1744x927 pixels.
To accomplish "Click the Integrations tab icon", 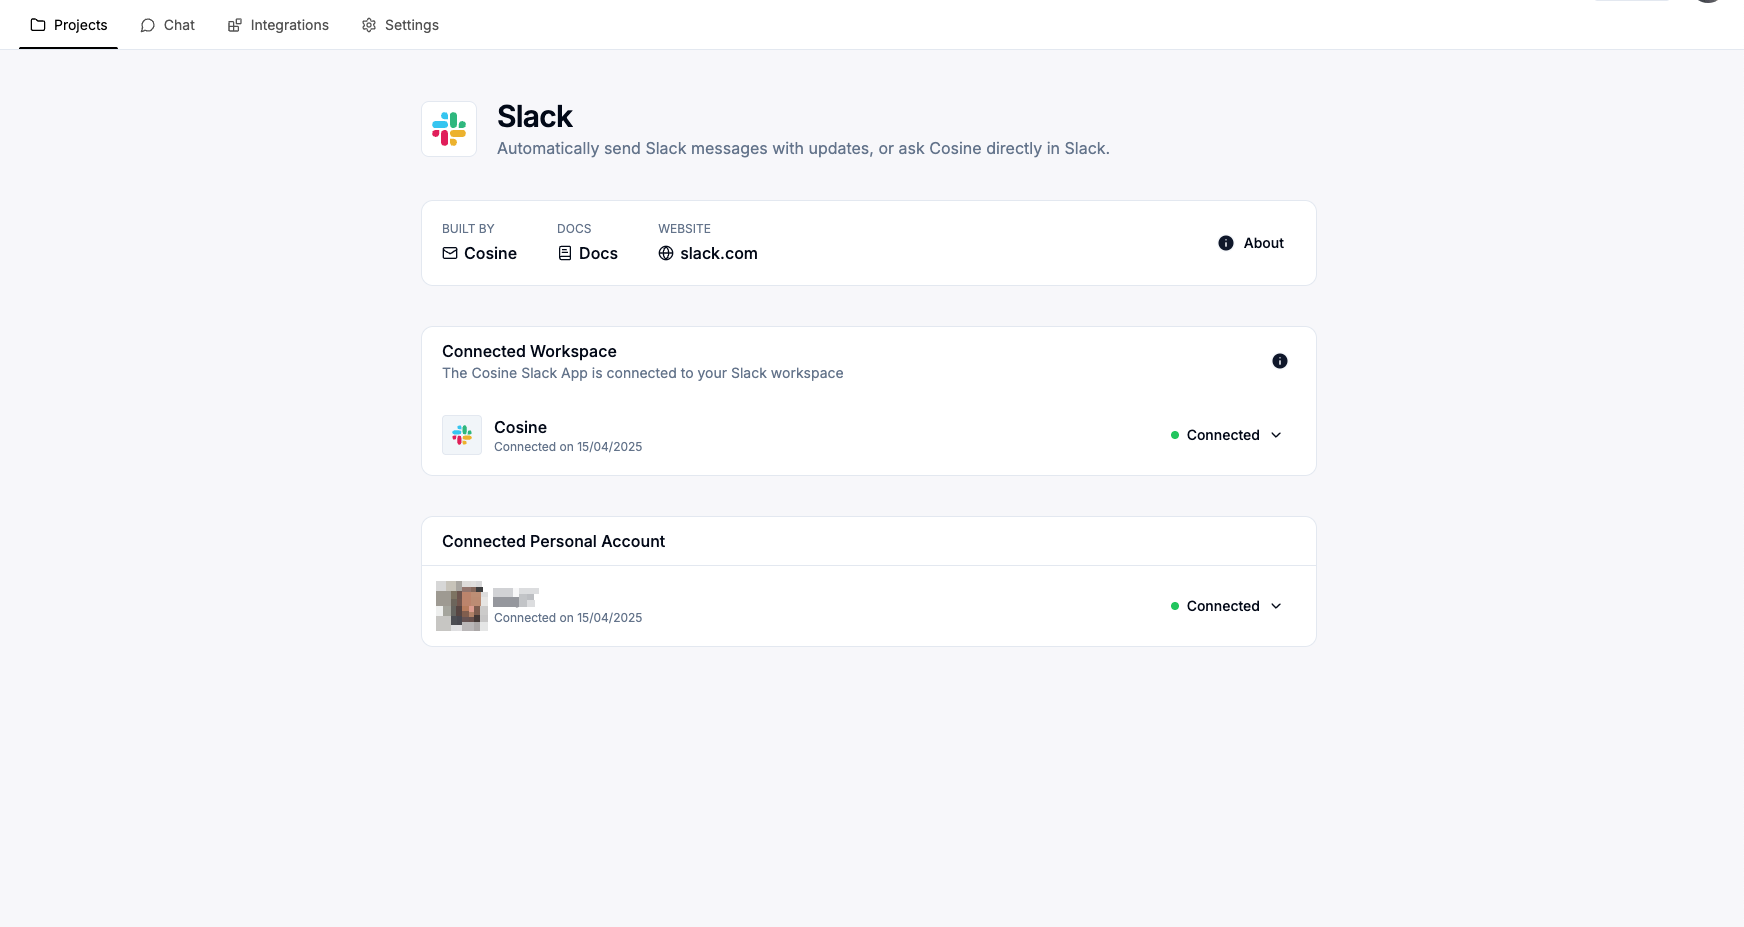I will coord(235,25).
